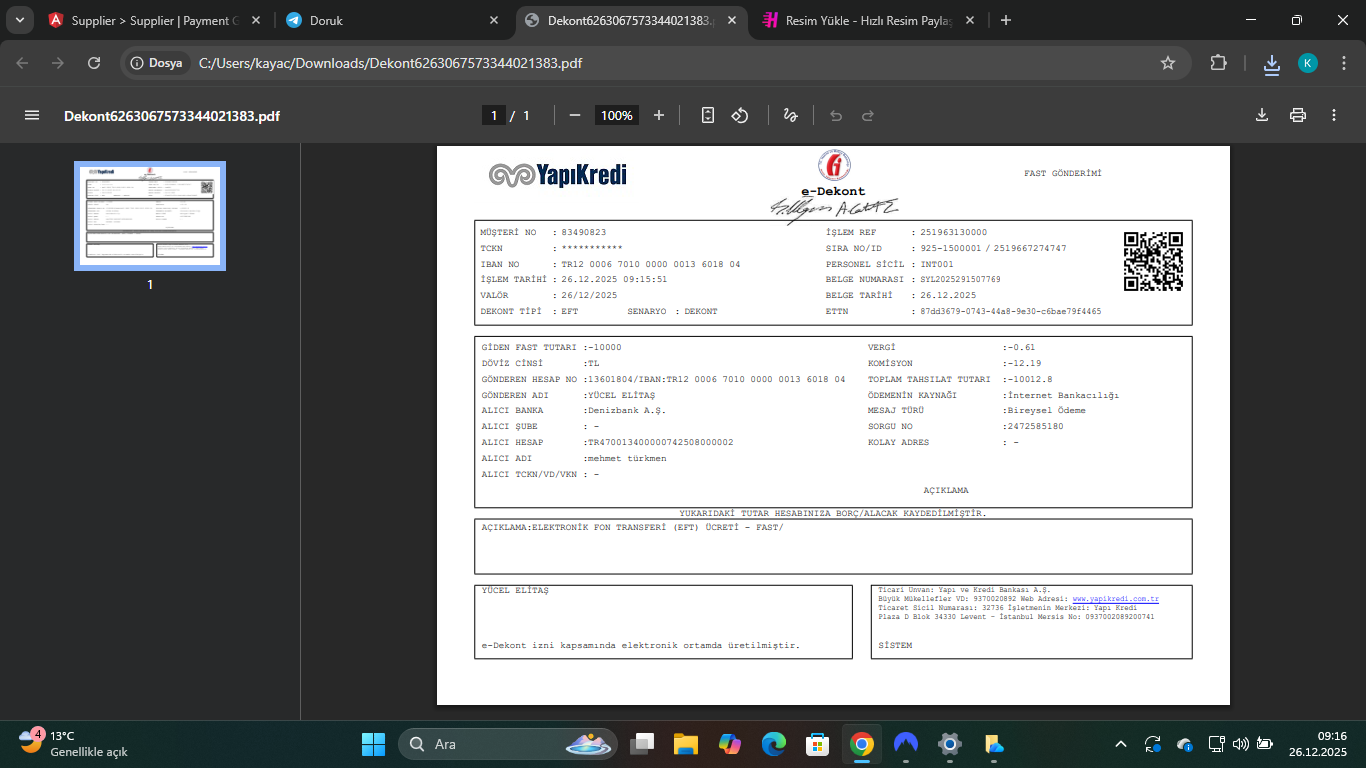Print the PDF document
The image size is (1366, 768).
pos(1298,116)
